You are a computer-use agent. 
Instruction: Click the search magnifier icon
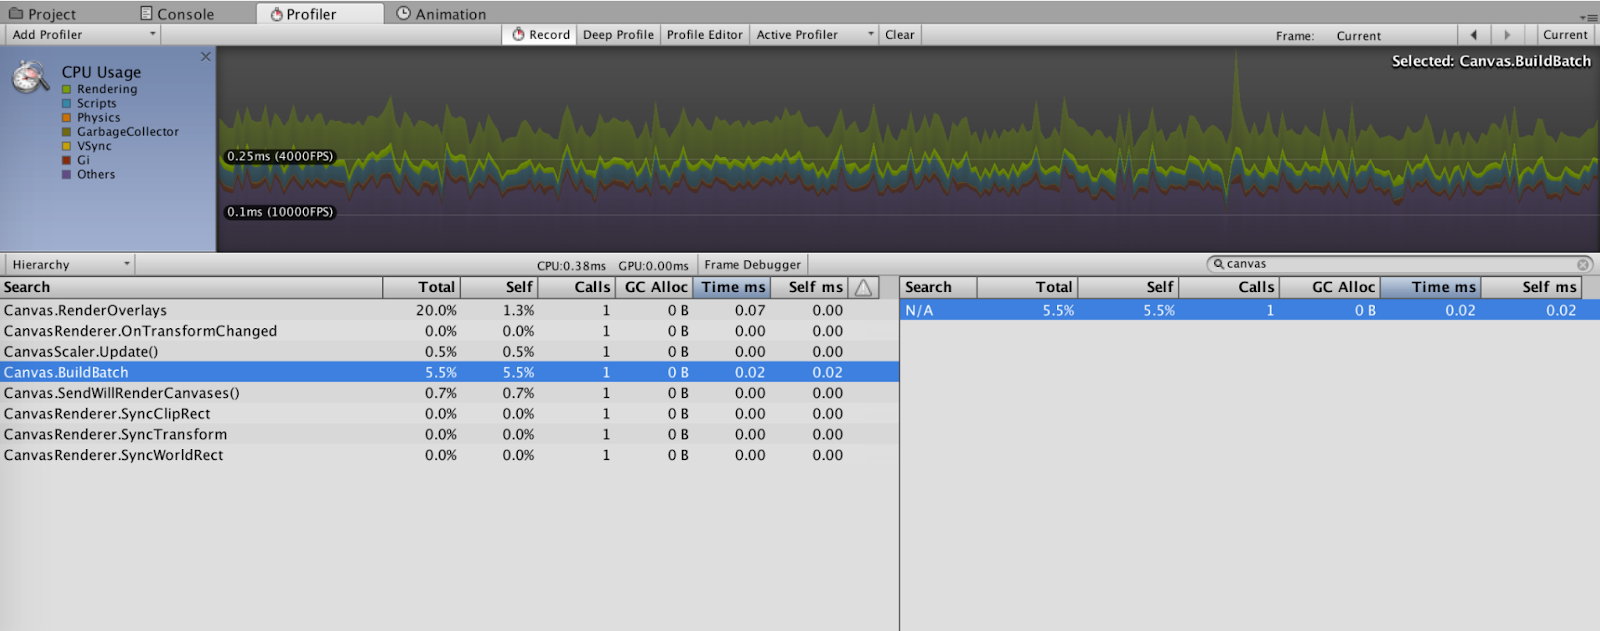click(1218, 264)
